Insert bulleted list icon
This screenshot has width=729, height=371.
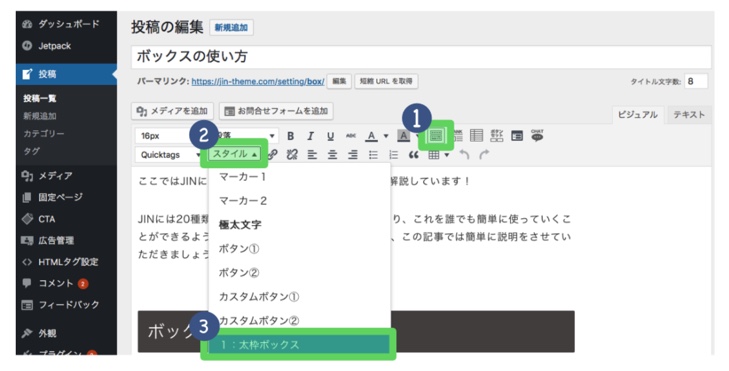(x=373, y=155)
